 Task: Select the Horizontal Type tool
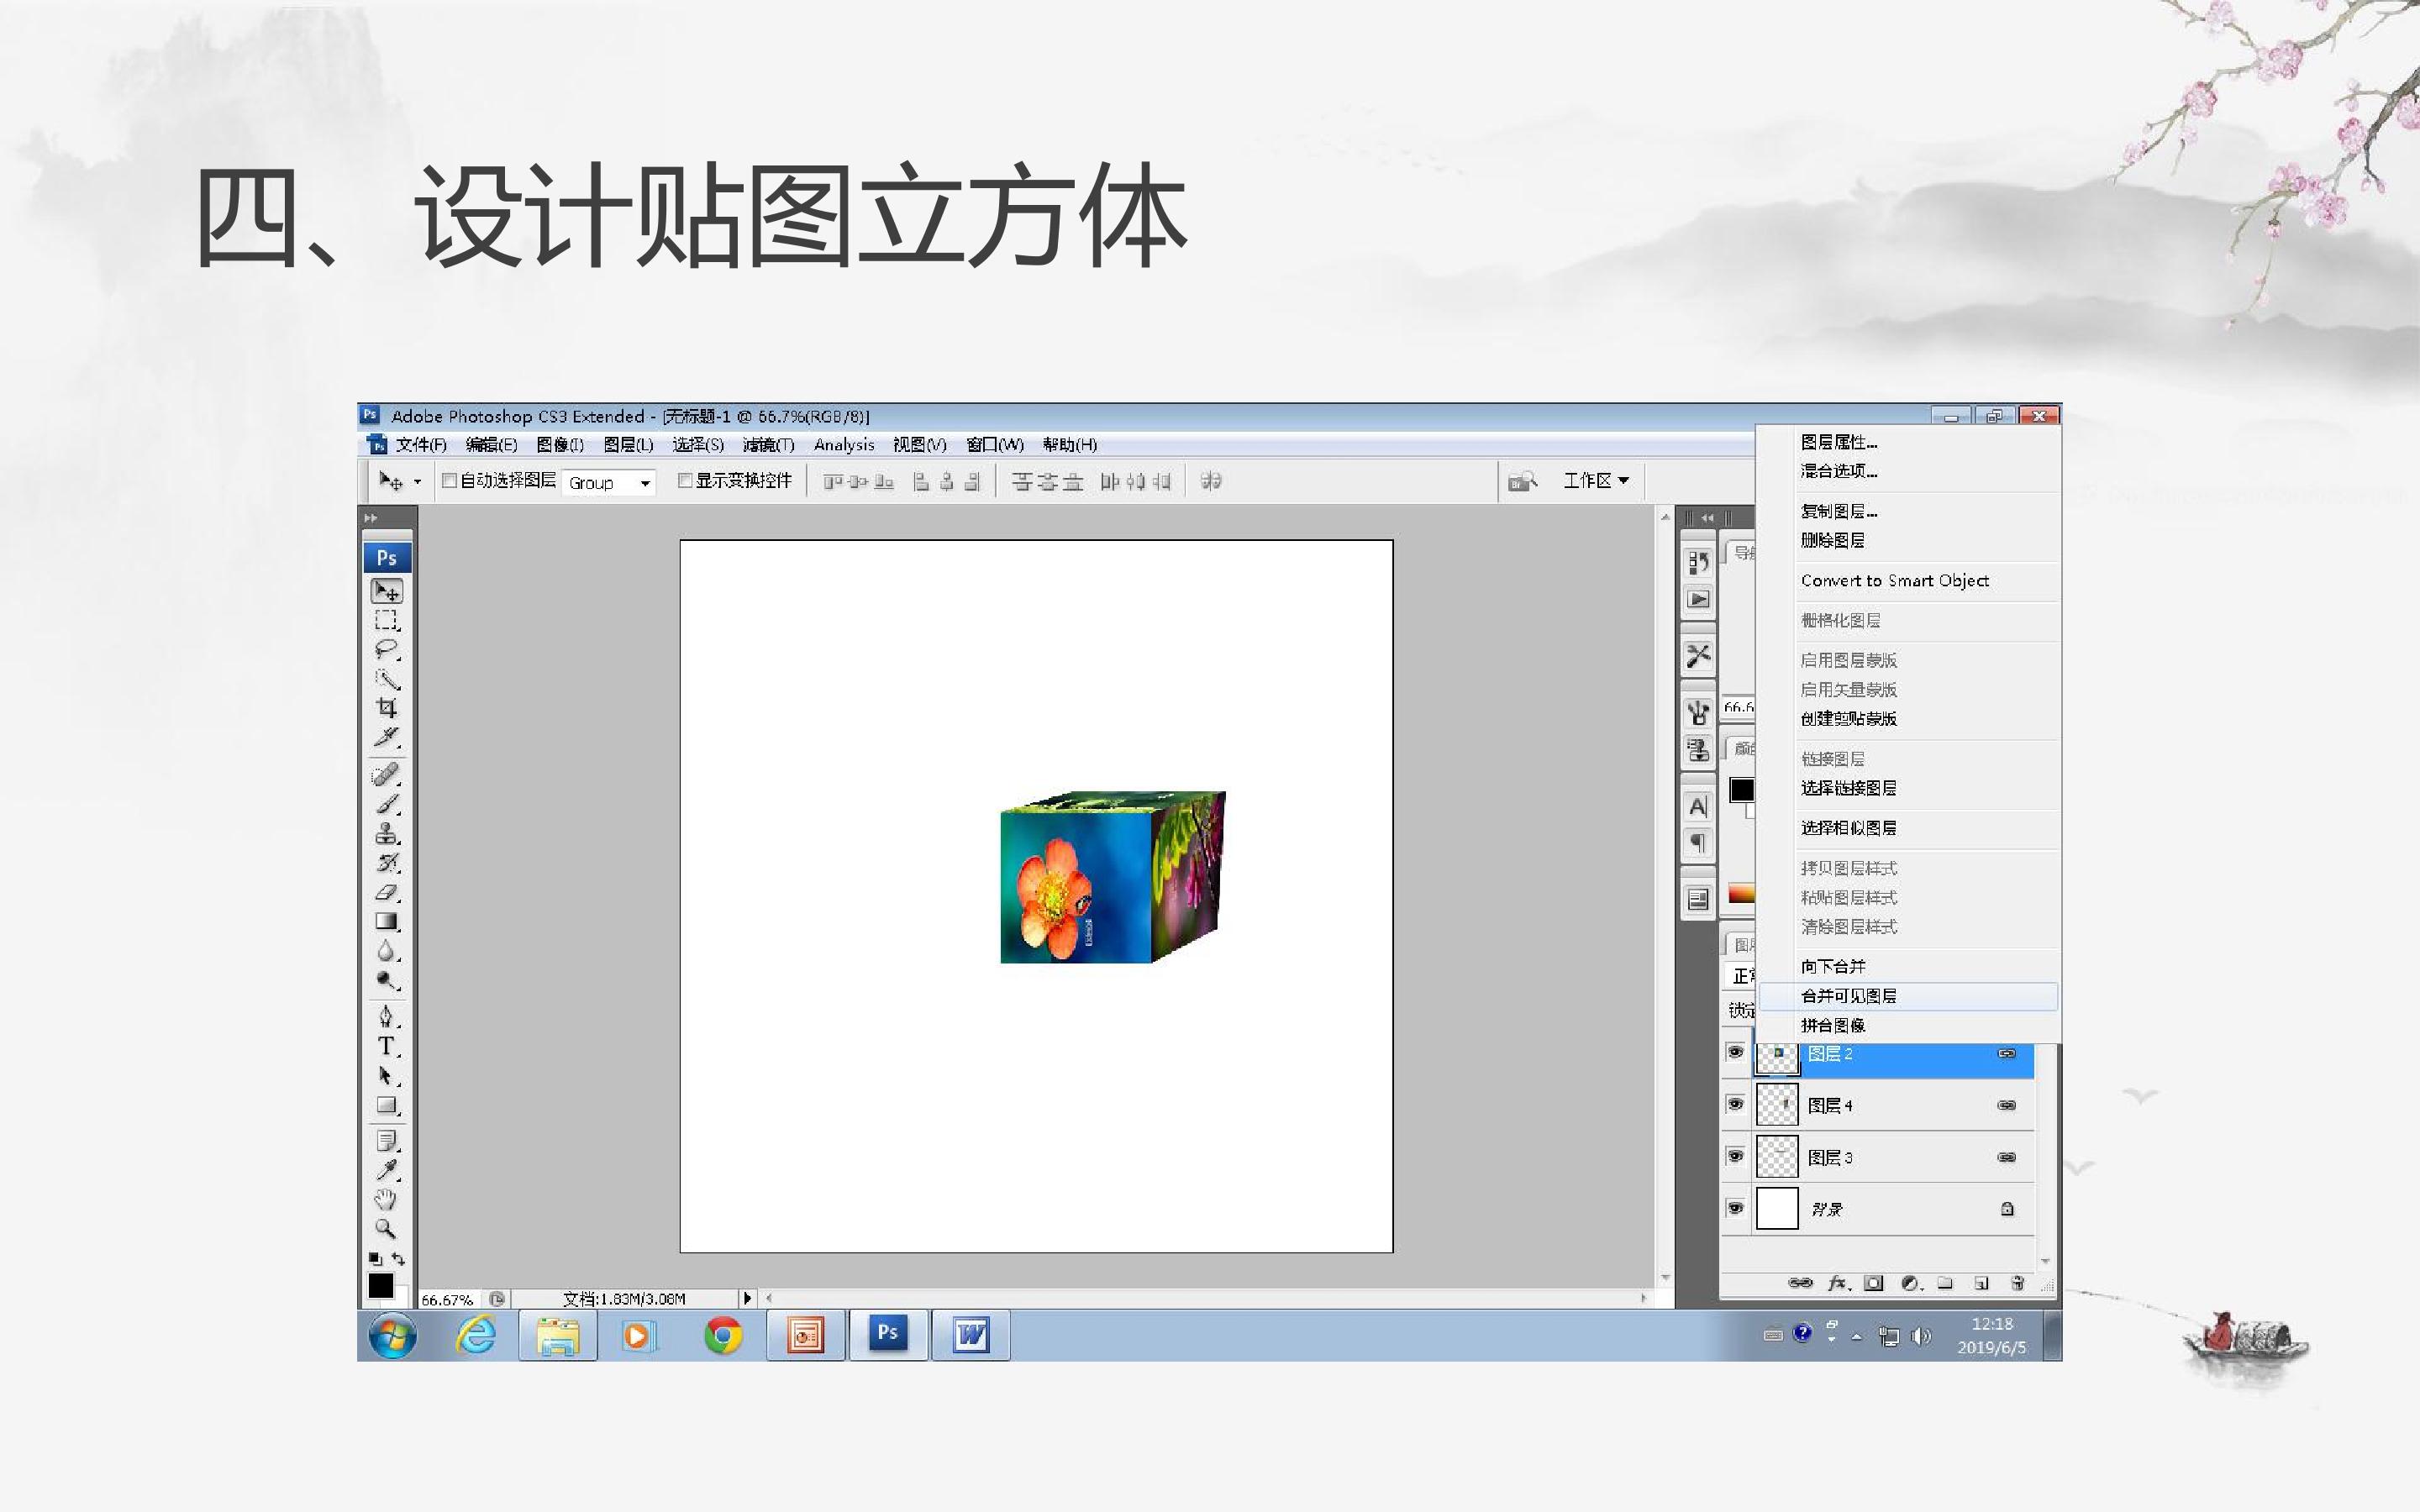(387, 1046)
